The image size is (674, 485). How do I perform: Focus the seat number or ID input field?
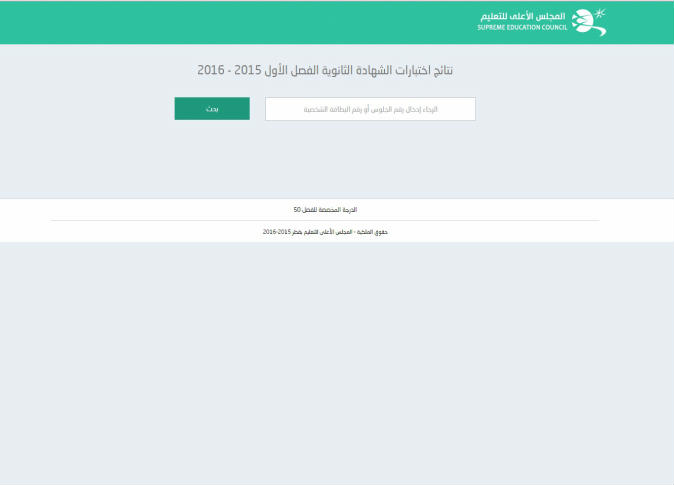370,109
